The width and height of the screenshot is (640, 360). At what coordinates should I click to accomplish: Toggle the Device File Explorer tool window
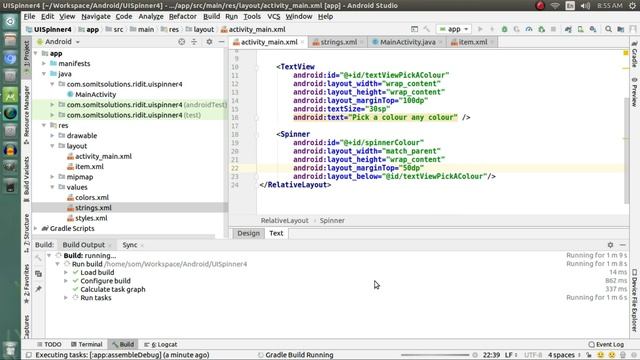click(634, 300)
